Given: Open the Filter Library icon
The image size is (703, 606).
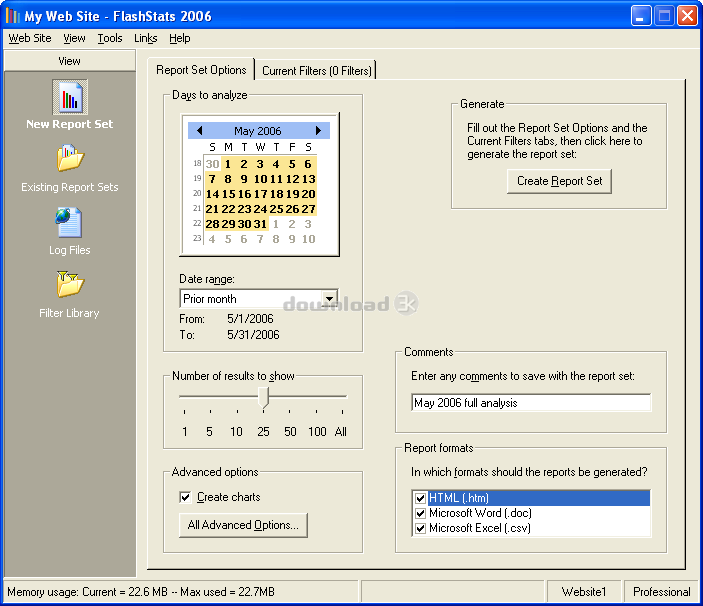Looking at the screenshot, I should click(x=69, y=285).
